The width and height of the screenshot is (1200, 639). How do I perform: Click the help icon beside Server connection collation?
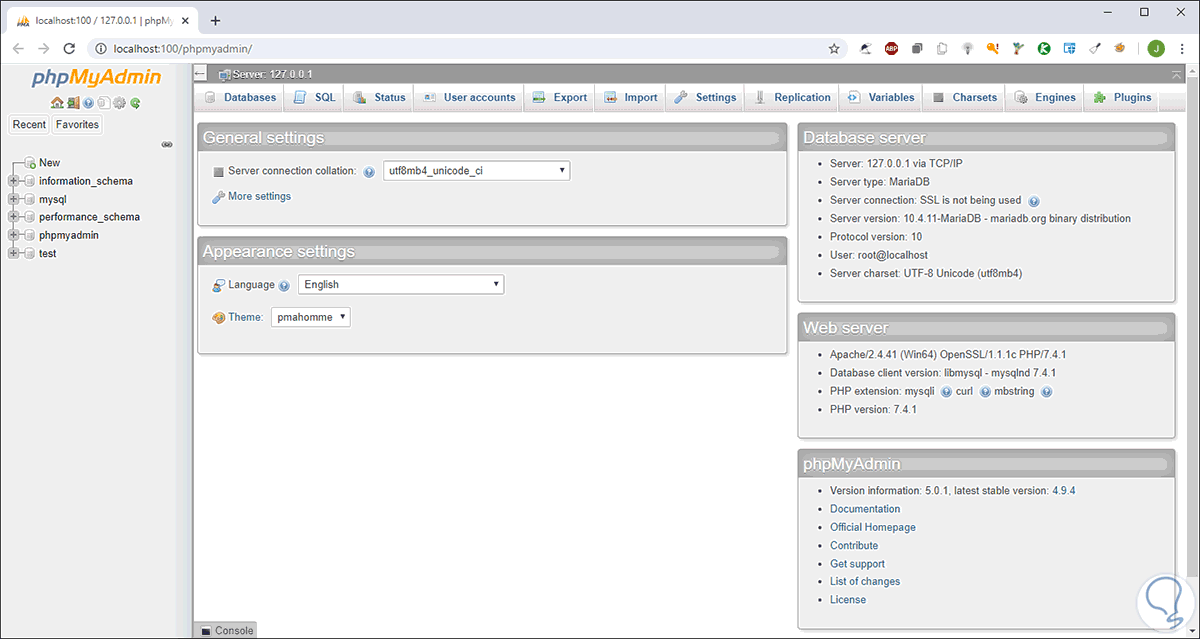click(x=369, y=172)
